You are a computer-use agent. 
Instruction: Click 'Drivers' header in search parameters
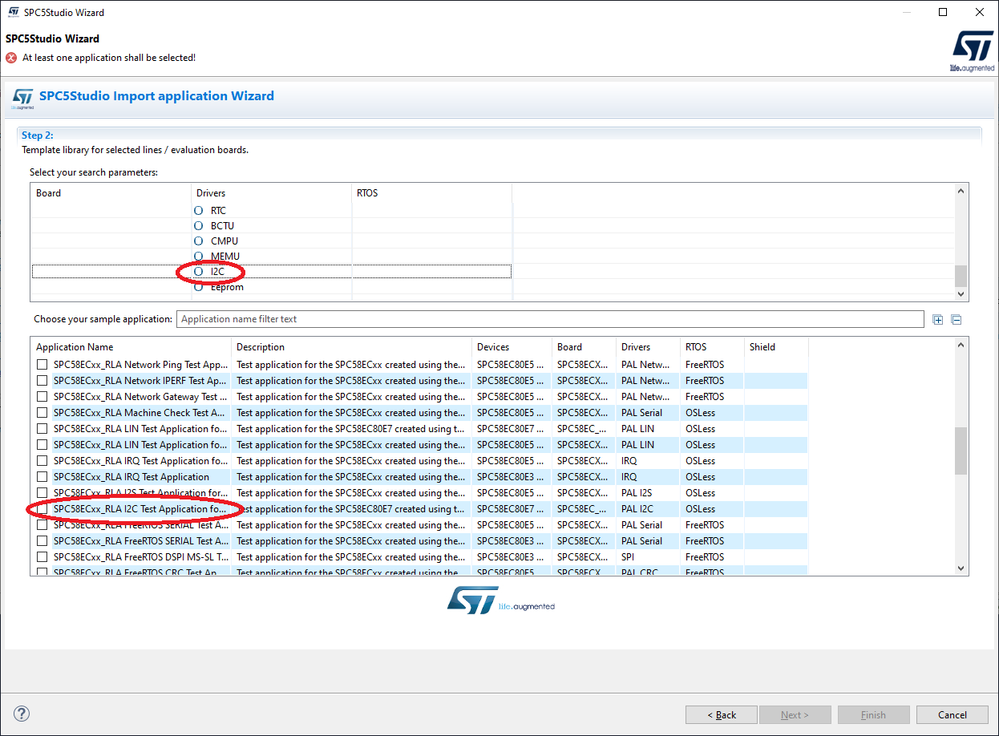pyautogui.click(x=211, y=193)
